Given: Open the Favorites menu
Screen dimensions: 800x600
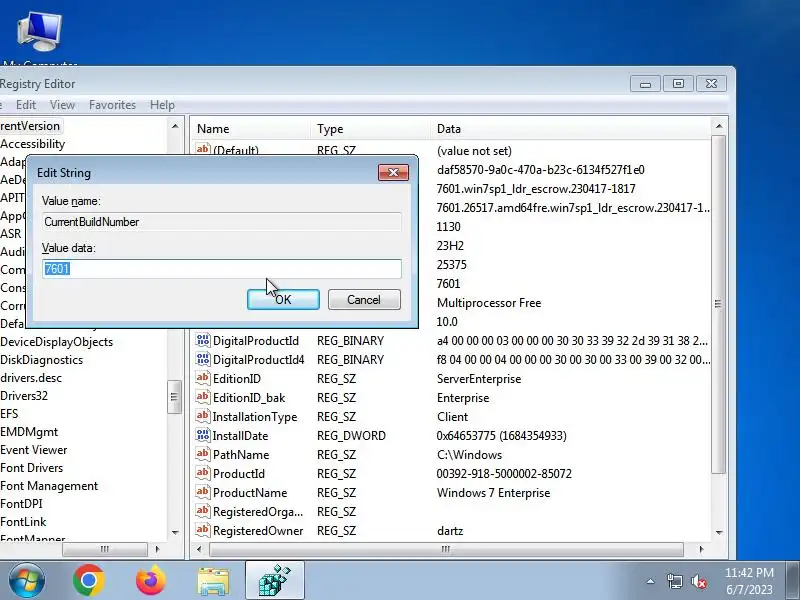Looking at the screenshot, I should tap(112, 105).
